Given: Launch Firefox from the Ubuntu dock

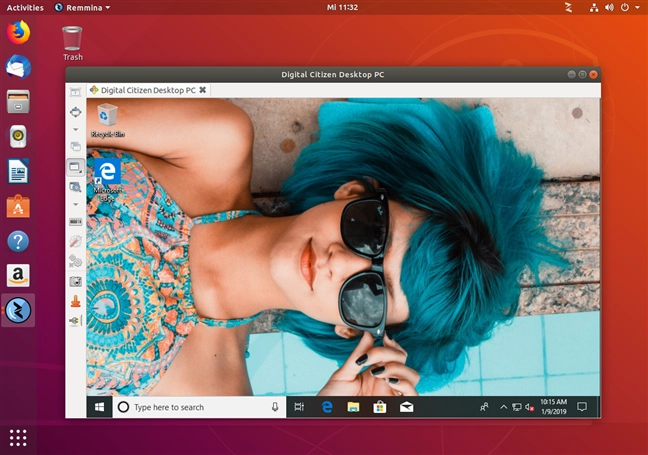Looking at the screenshot, I should point(18,32).
